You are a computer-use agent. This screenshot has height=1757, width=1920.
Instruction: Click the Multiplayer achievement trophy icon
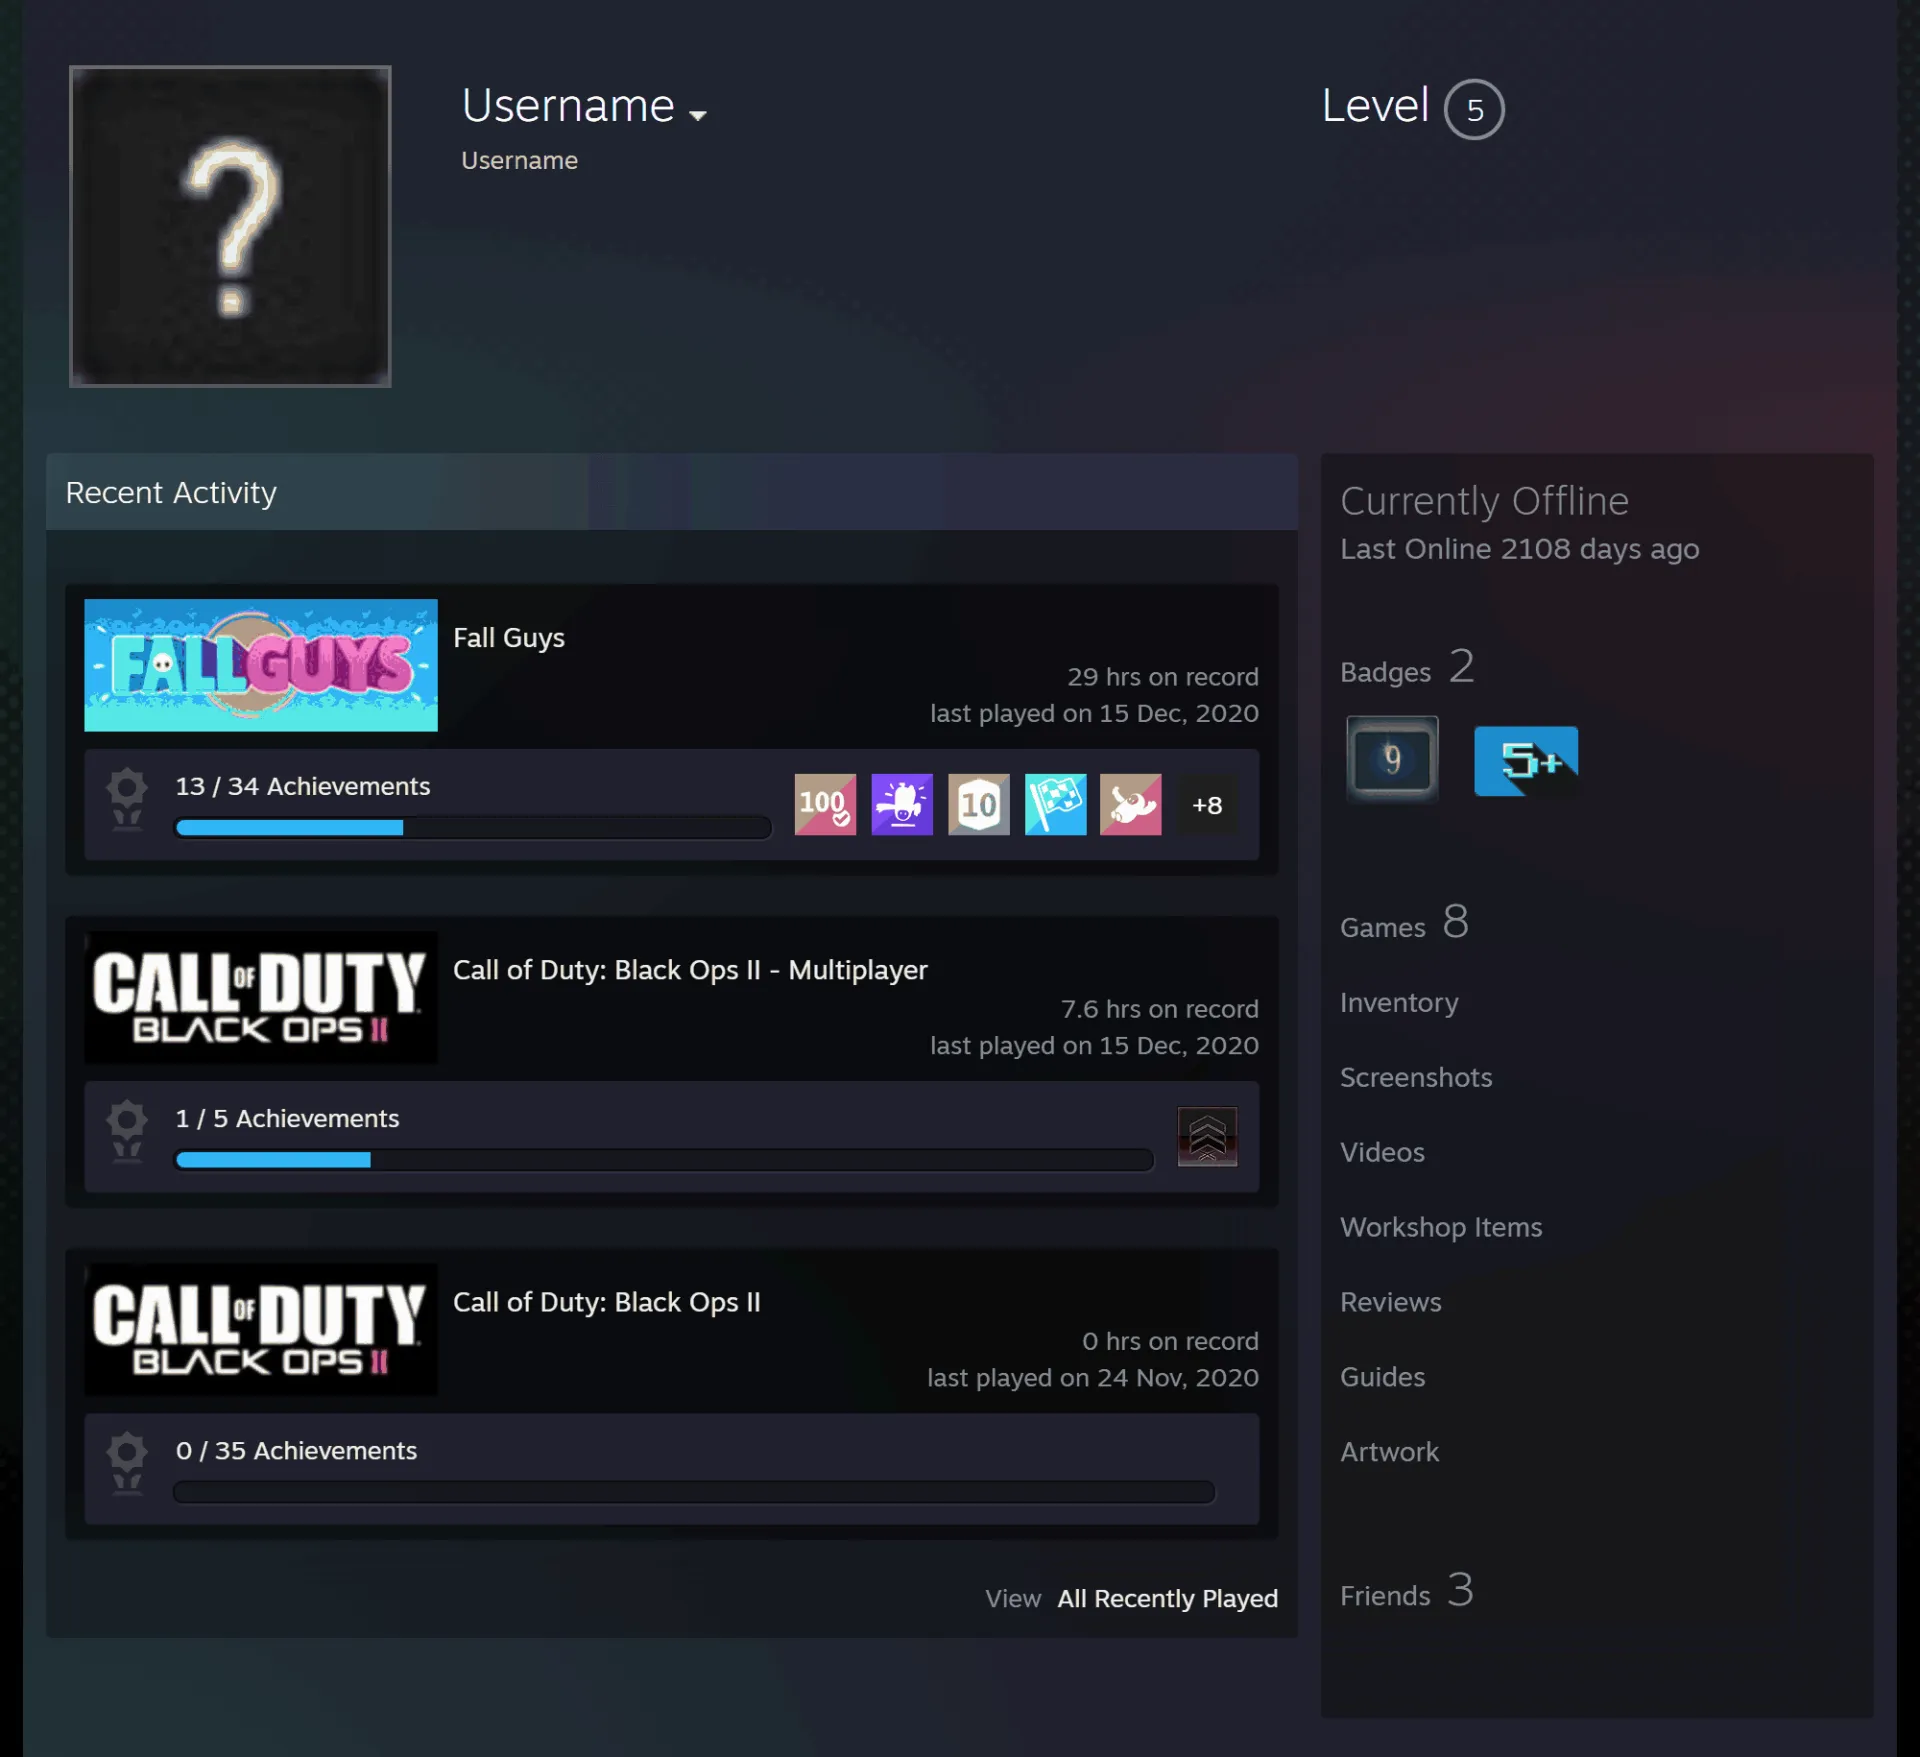click(127, 1131)
